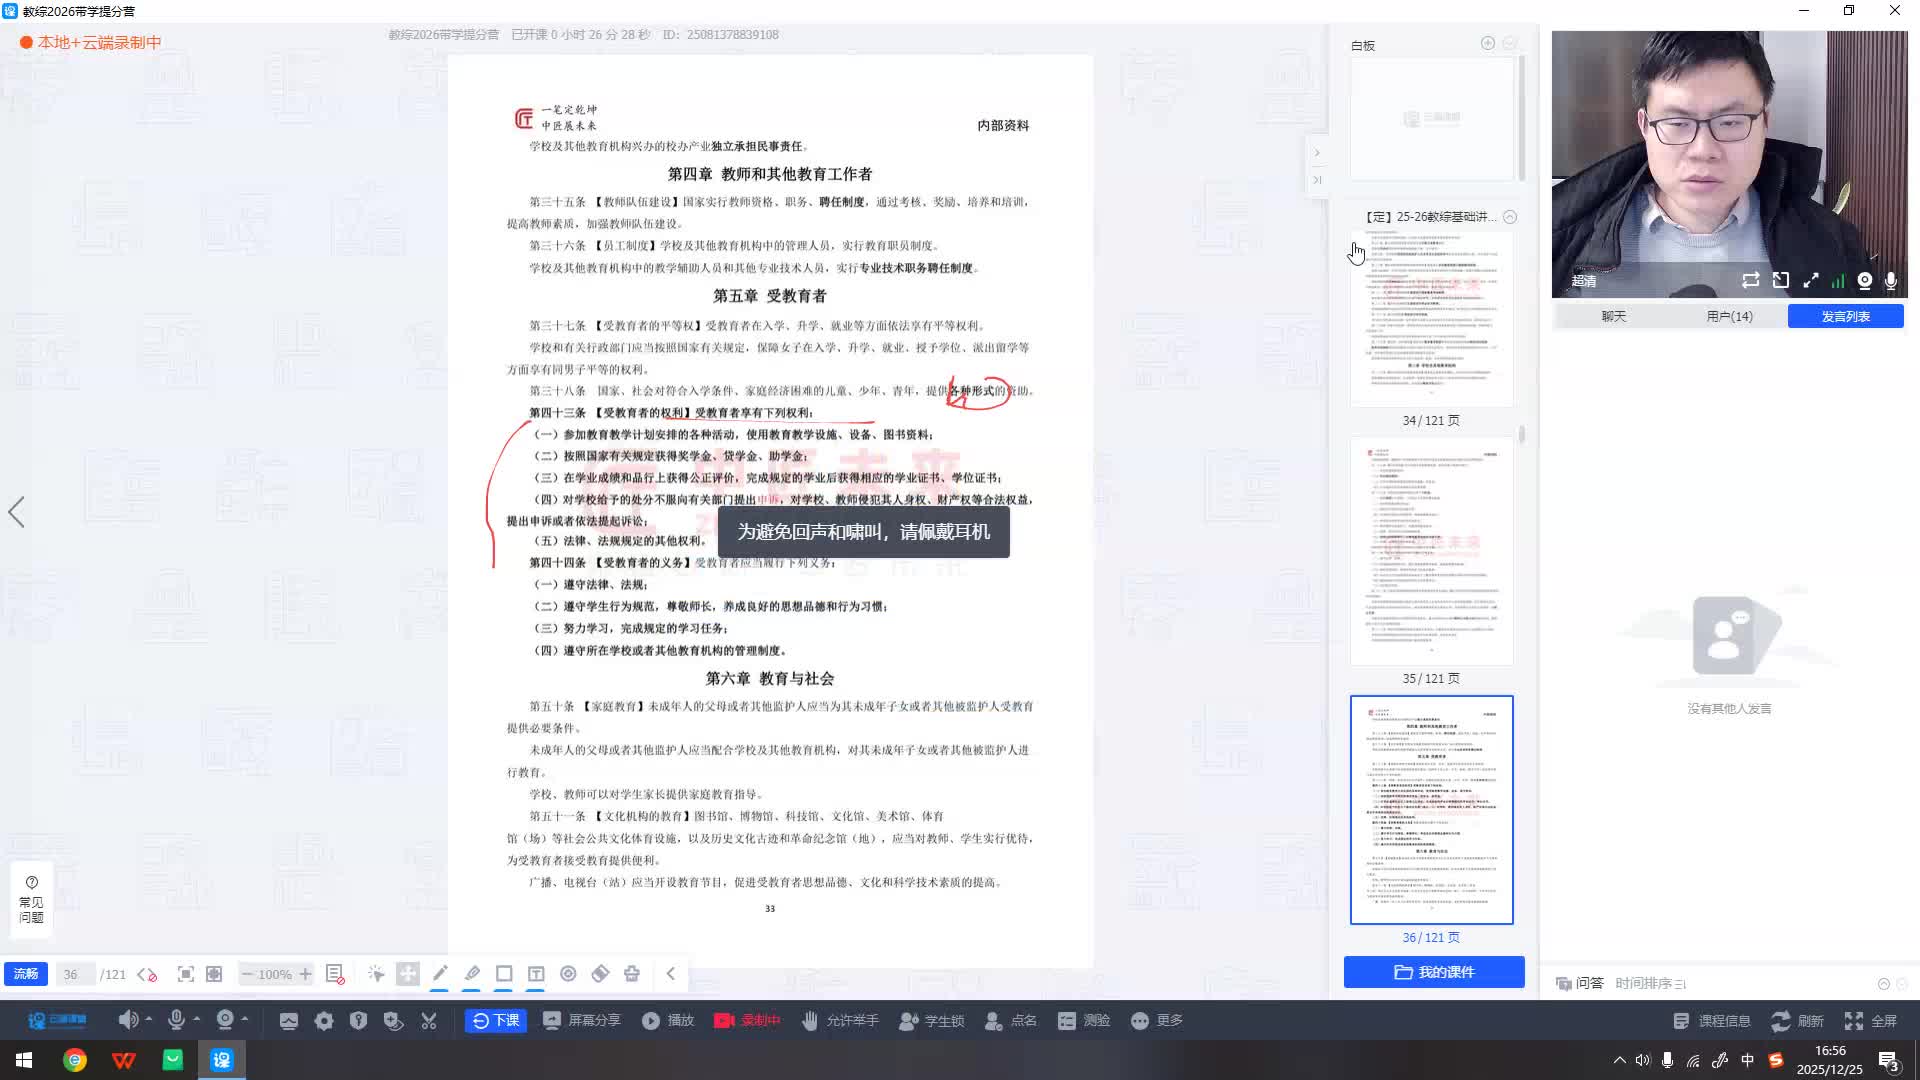Mute the microphone in the bottom bar
This screenshot has width=1920, height=1080.
[177, 1020]
